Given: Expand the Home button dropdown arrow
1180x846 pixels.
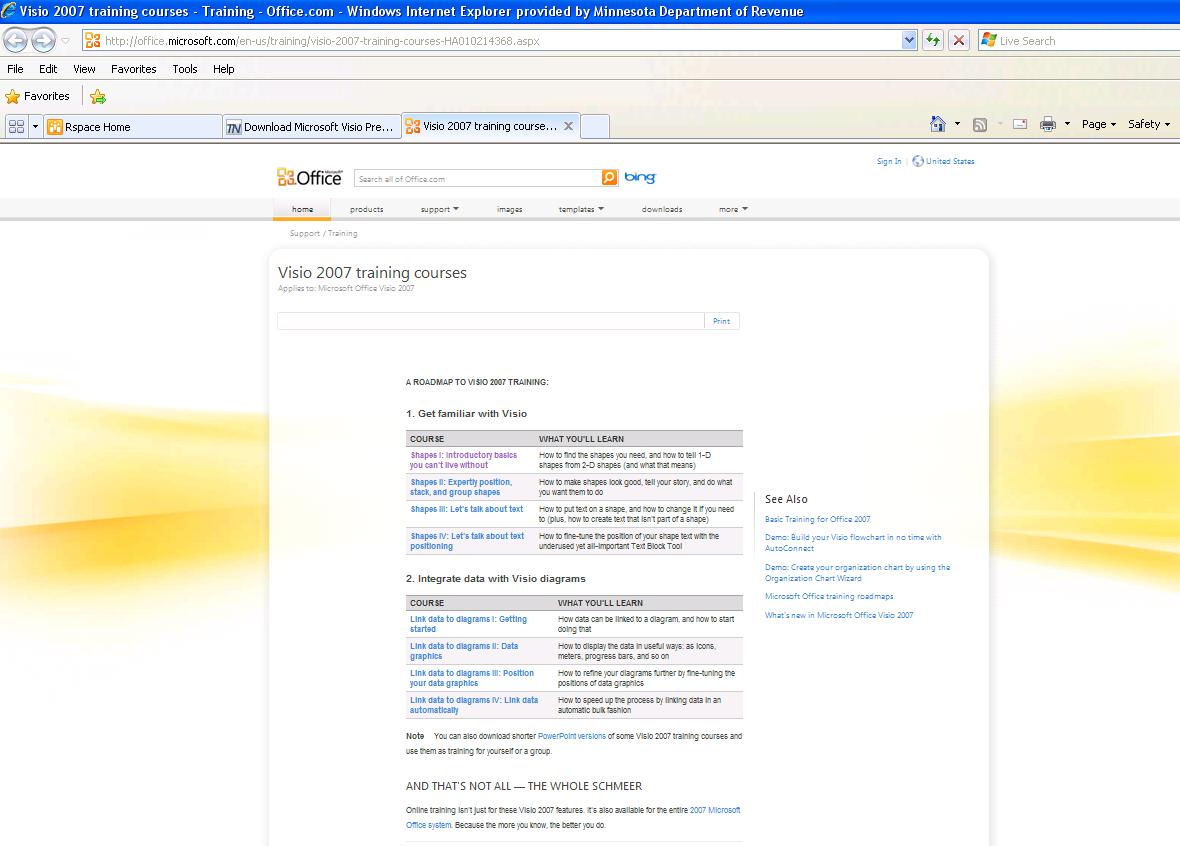Looking at the screenshot, I should pyautogui.click(x=957, y=124).
